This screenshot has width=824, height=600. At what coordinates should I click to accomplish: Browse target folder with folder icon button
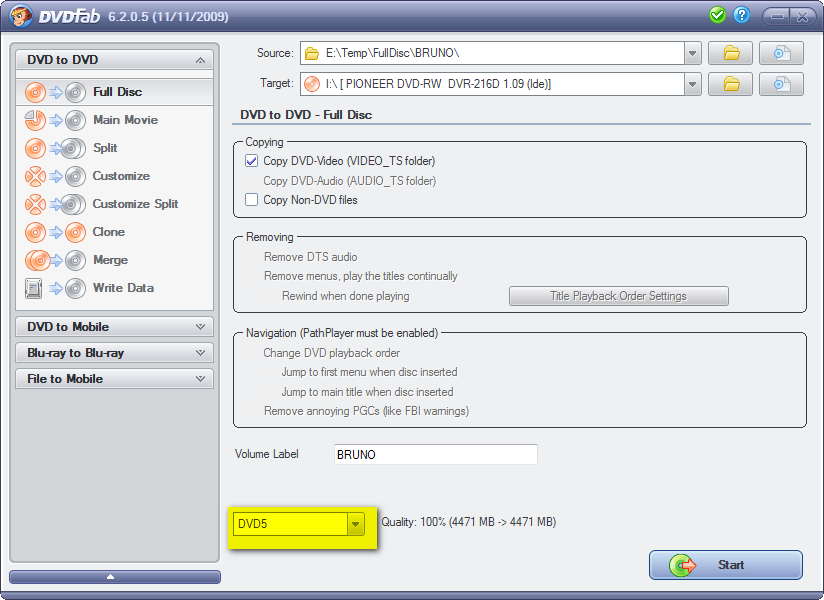pos(730,84)
